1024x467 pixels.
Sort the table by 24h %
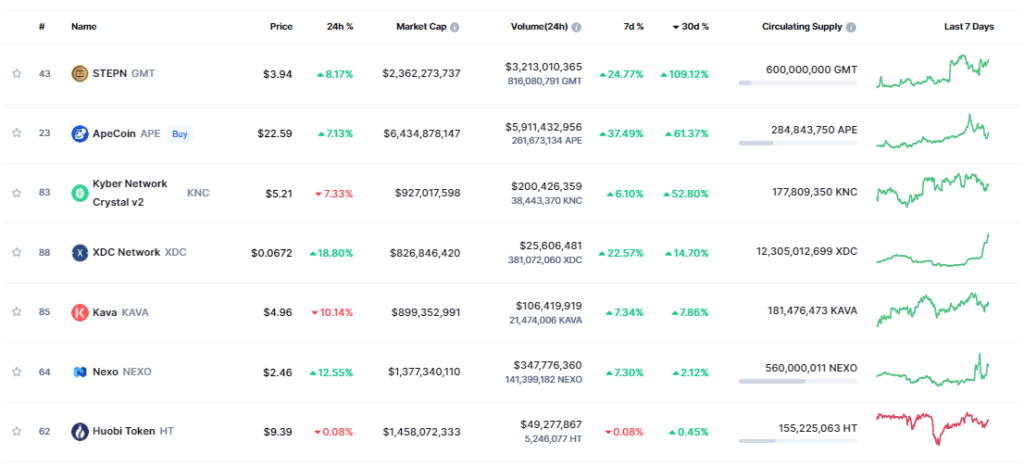340,27
